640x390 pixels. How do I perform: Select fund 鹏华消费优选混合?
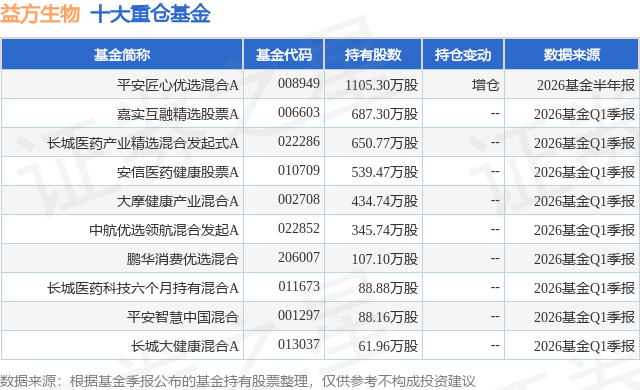pos(182,259)
